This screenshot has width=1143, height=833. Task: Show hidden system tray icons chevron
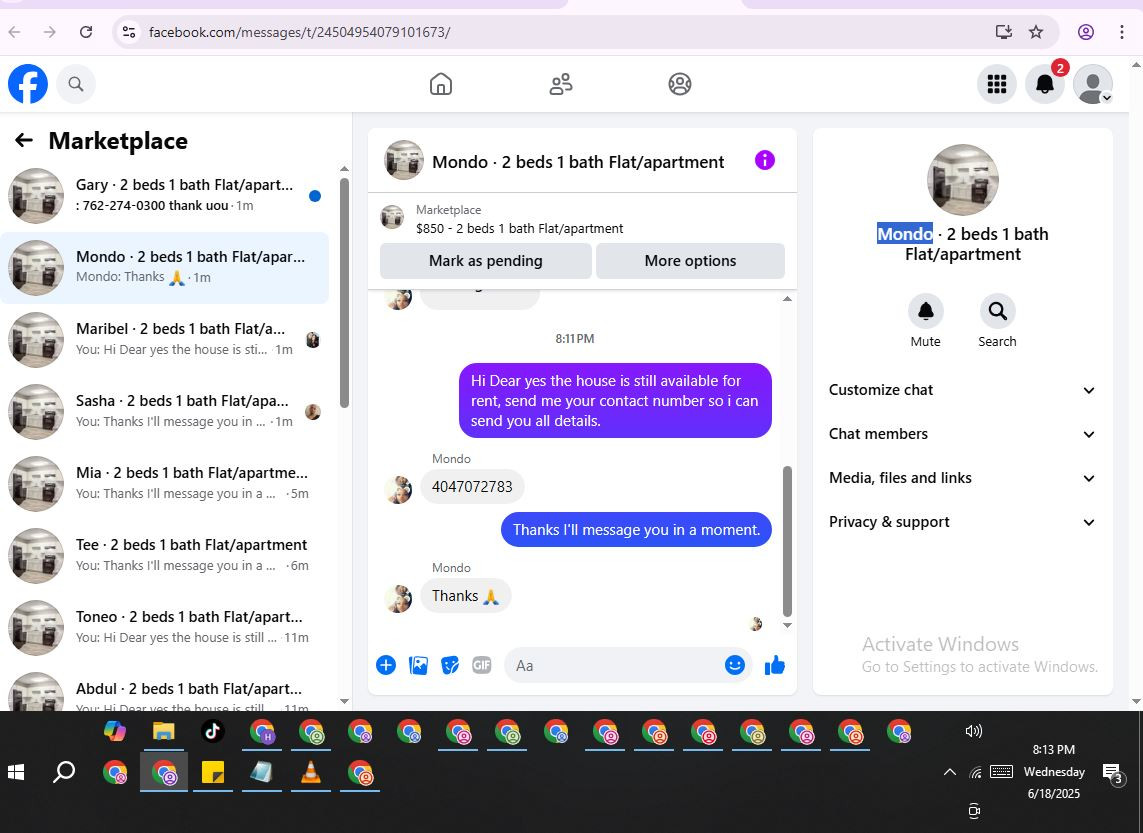(949, 772)
